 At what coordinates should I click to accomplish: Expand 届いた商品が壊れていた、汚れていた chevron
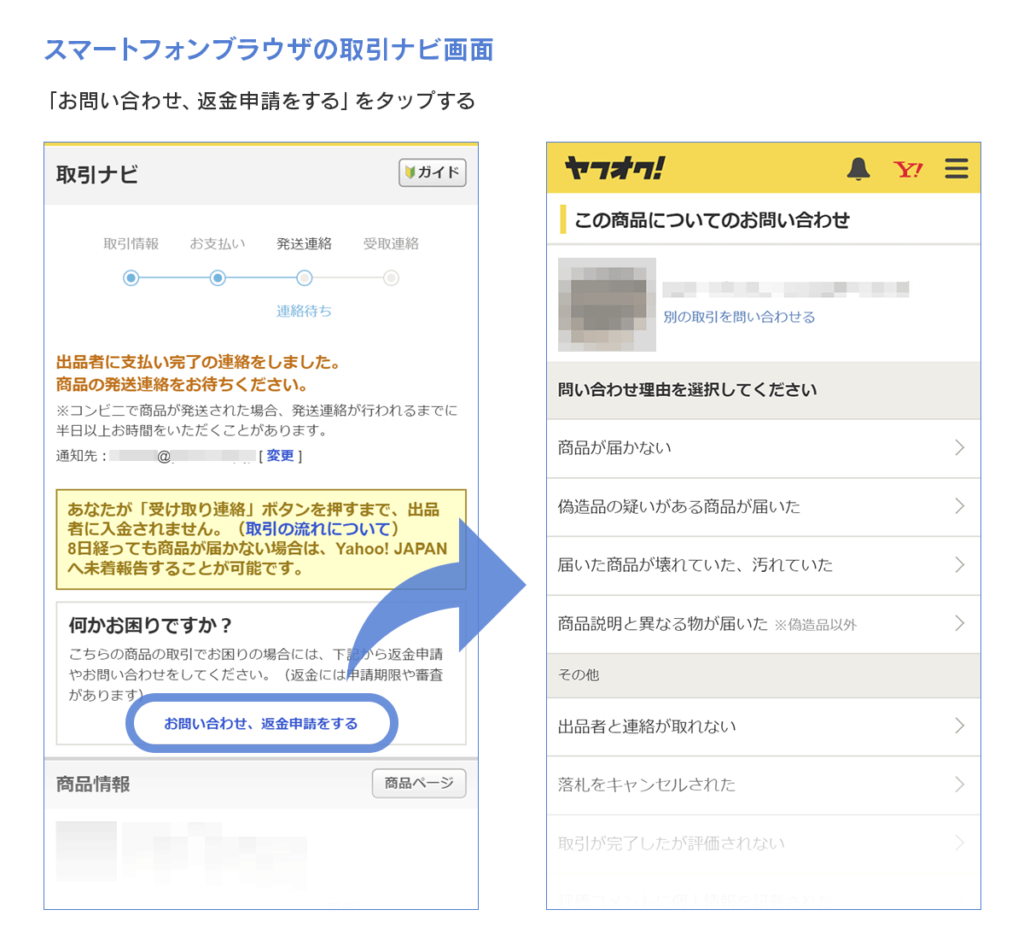[x=959, y=565]
